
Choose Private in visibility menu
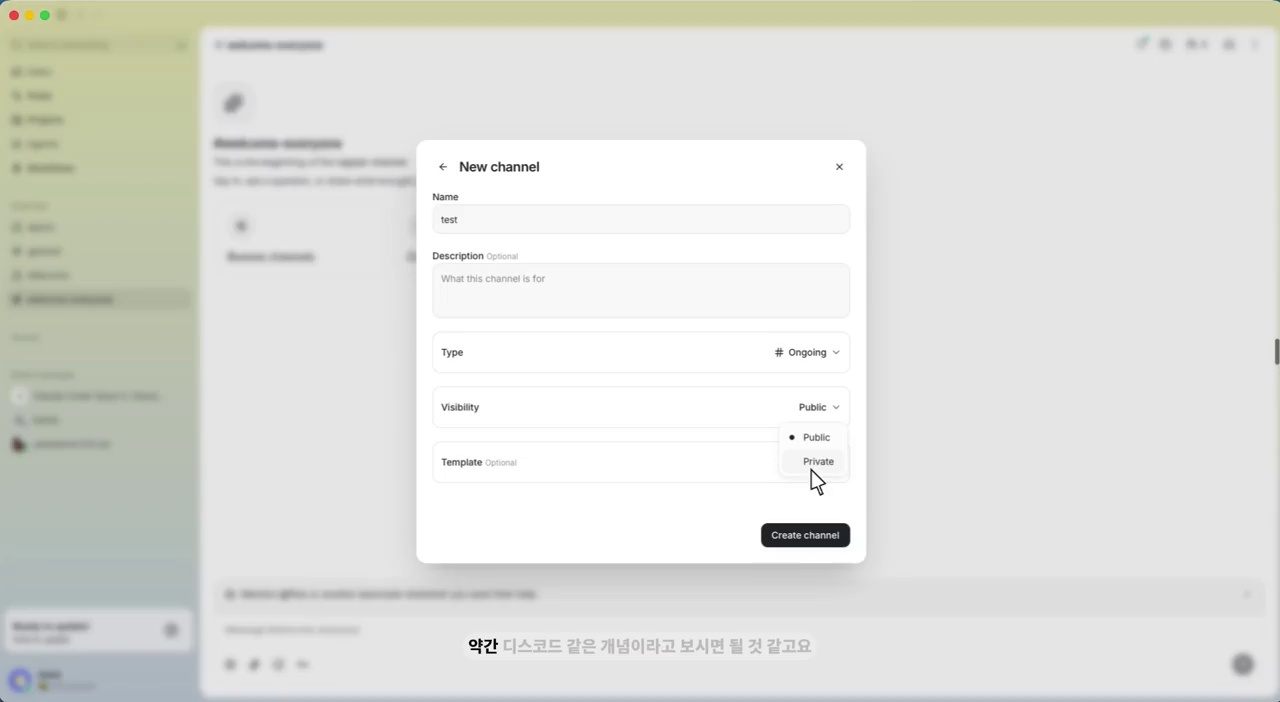(x=813, y=461)
